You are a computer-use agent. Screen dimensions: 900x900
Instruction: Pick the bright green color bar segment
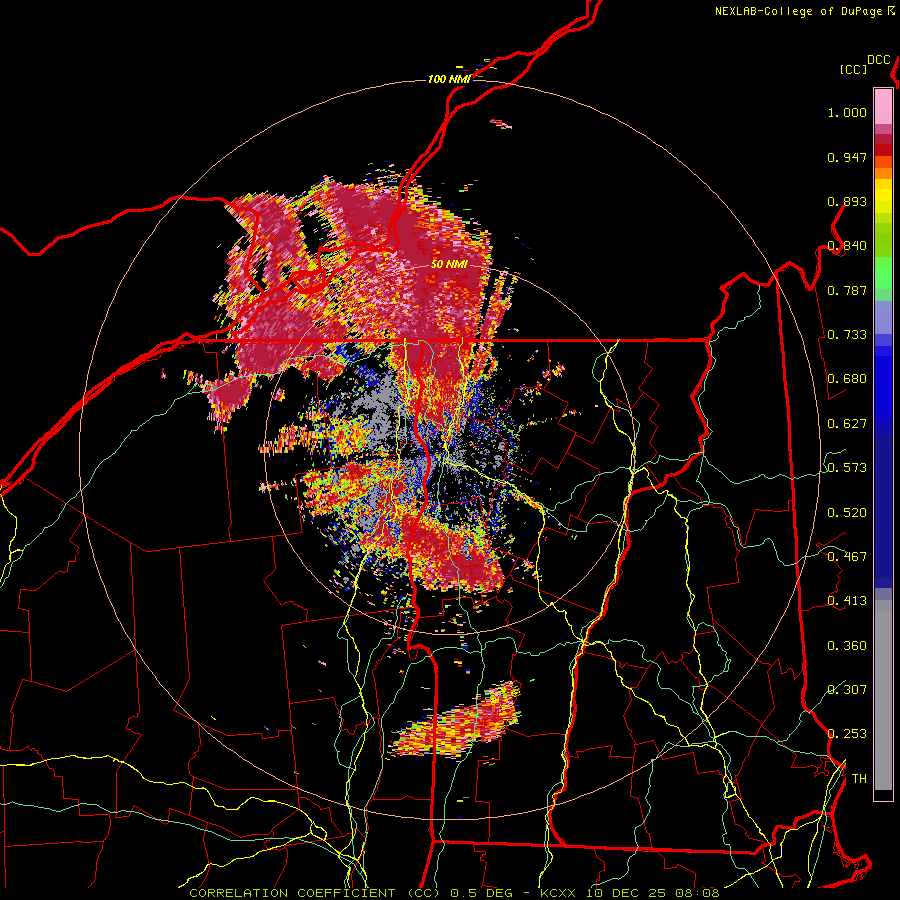(883, 273)
